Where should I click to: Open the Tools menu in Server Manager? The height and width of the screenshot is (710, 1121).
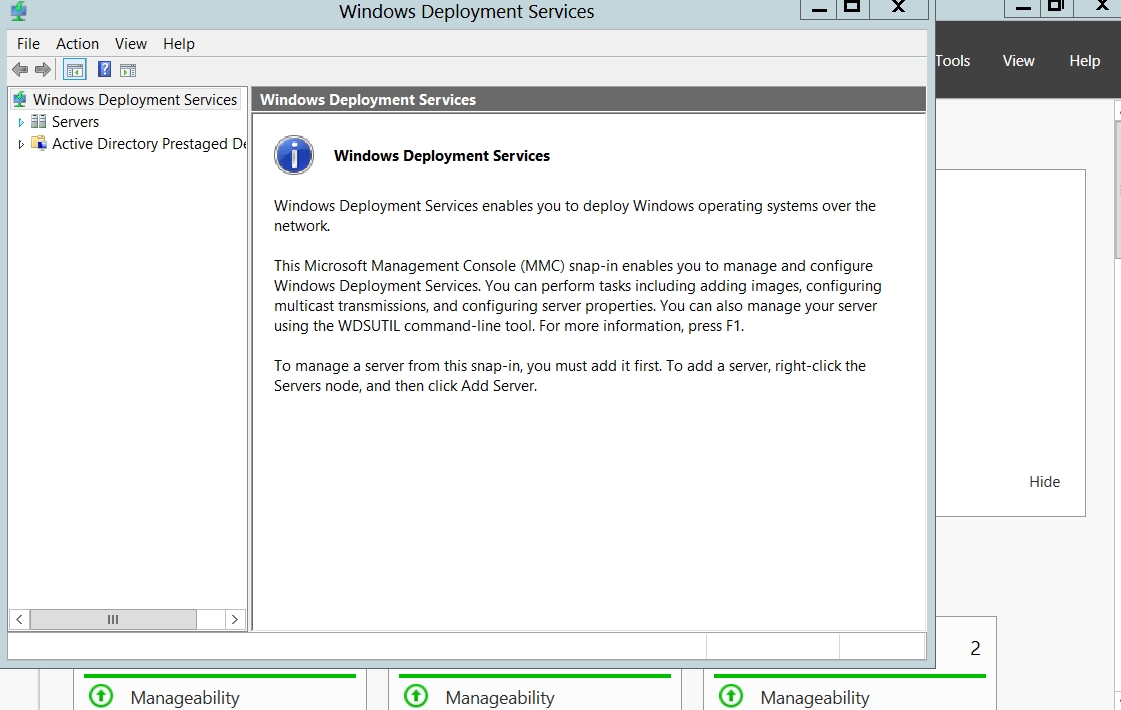tap(953, 61)
